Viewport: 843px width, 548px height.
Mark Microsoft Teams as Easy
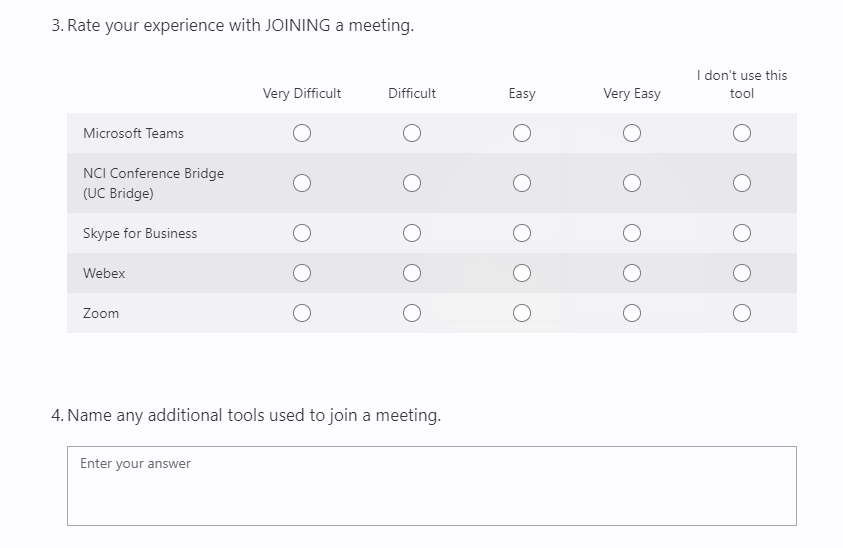522,133
